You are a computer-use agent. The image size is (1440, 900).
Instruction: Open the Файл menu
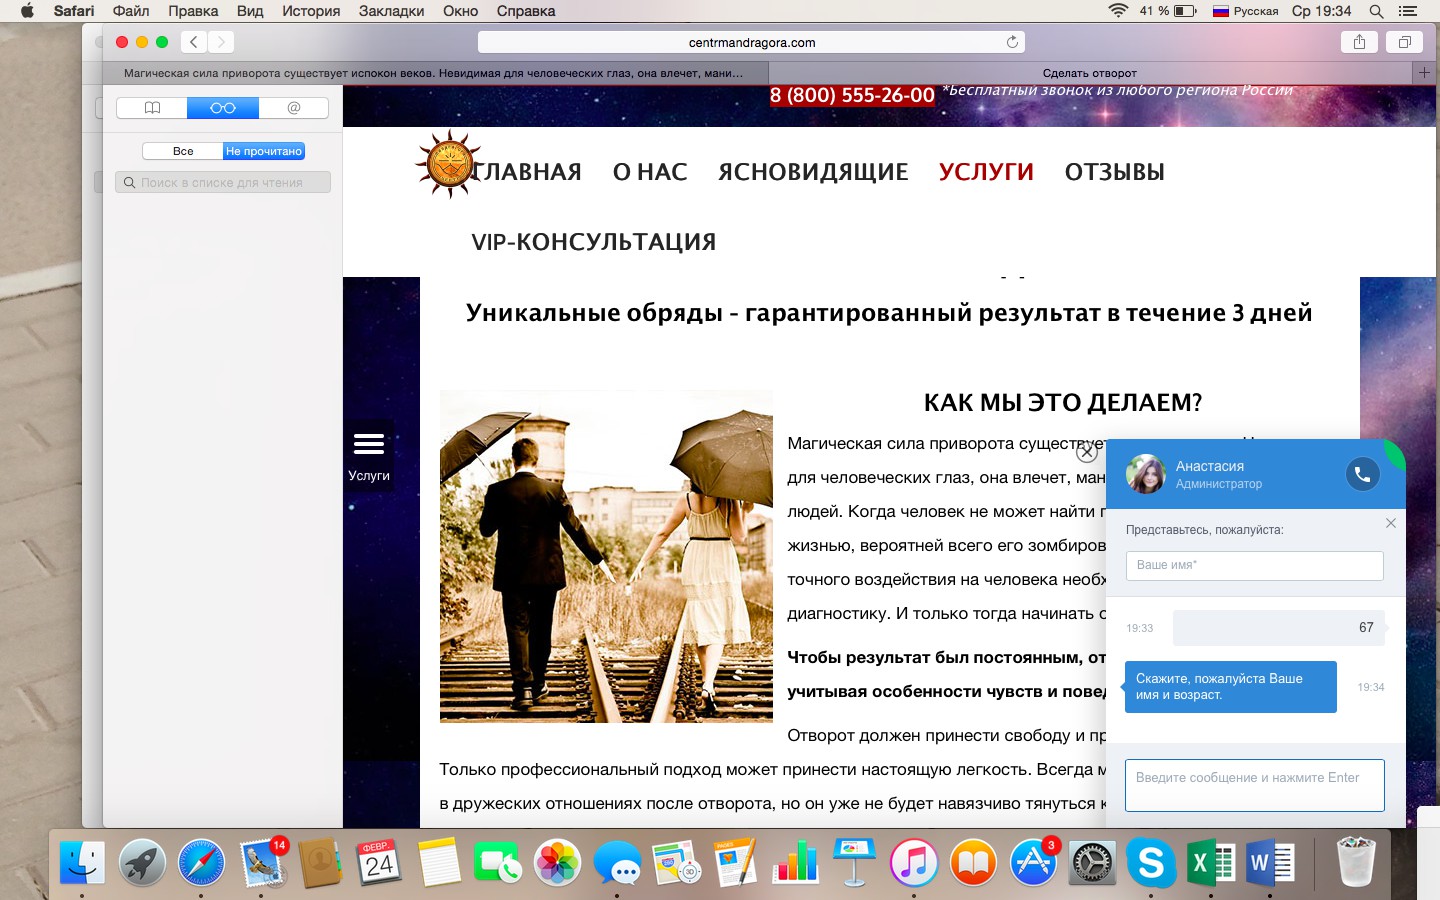(131, 11)
